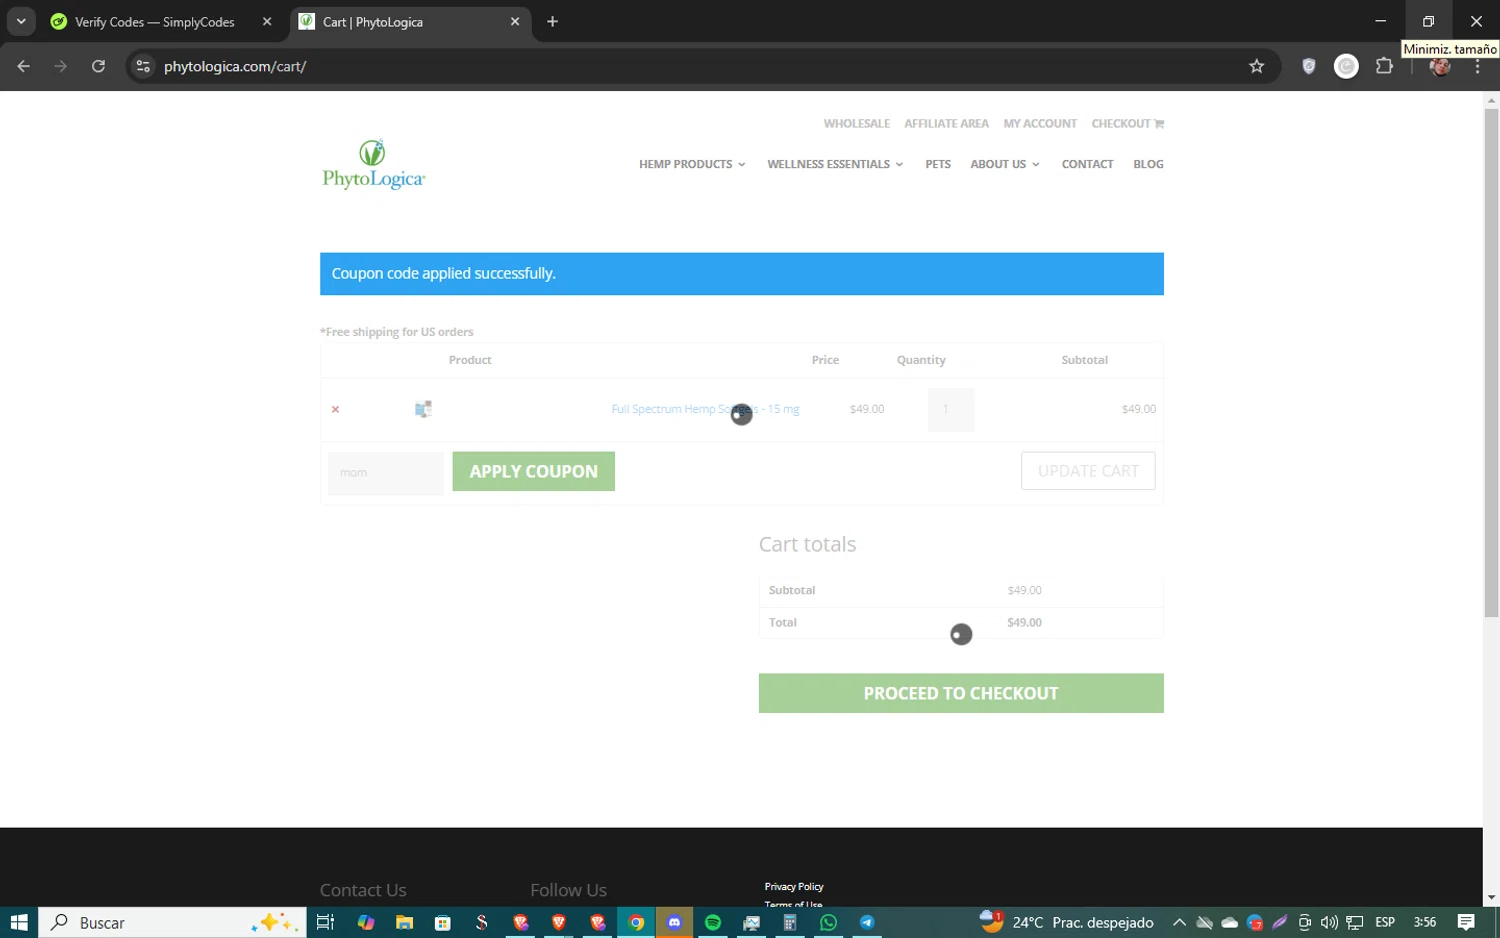Image resolution: width=1500 pixels, height=938 pixels.
Task: Open new tab with plus button
Action: click(552, 21)
